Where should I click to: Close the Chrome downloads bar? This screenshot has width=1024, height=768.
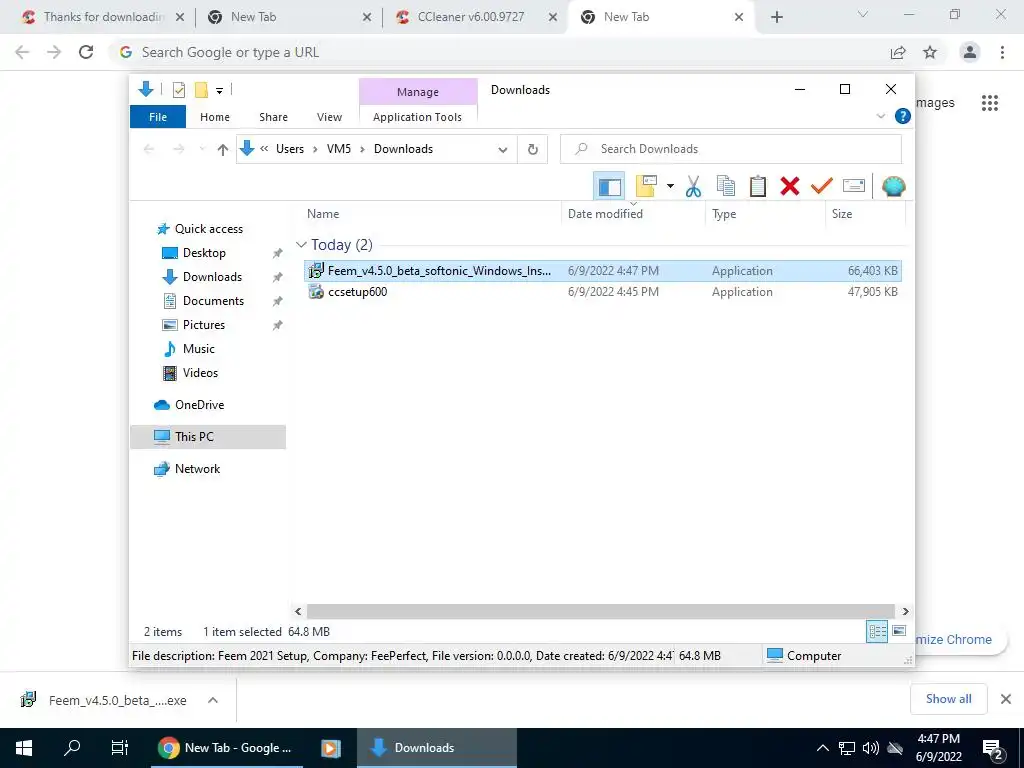(x=1006, y=699)
